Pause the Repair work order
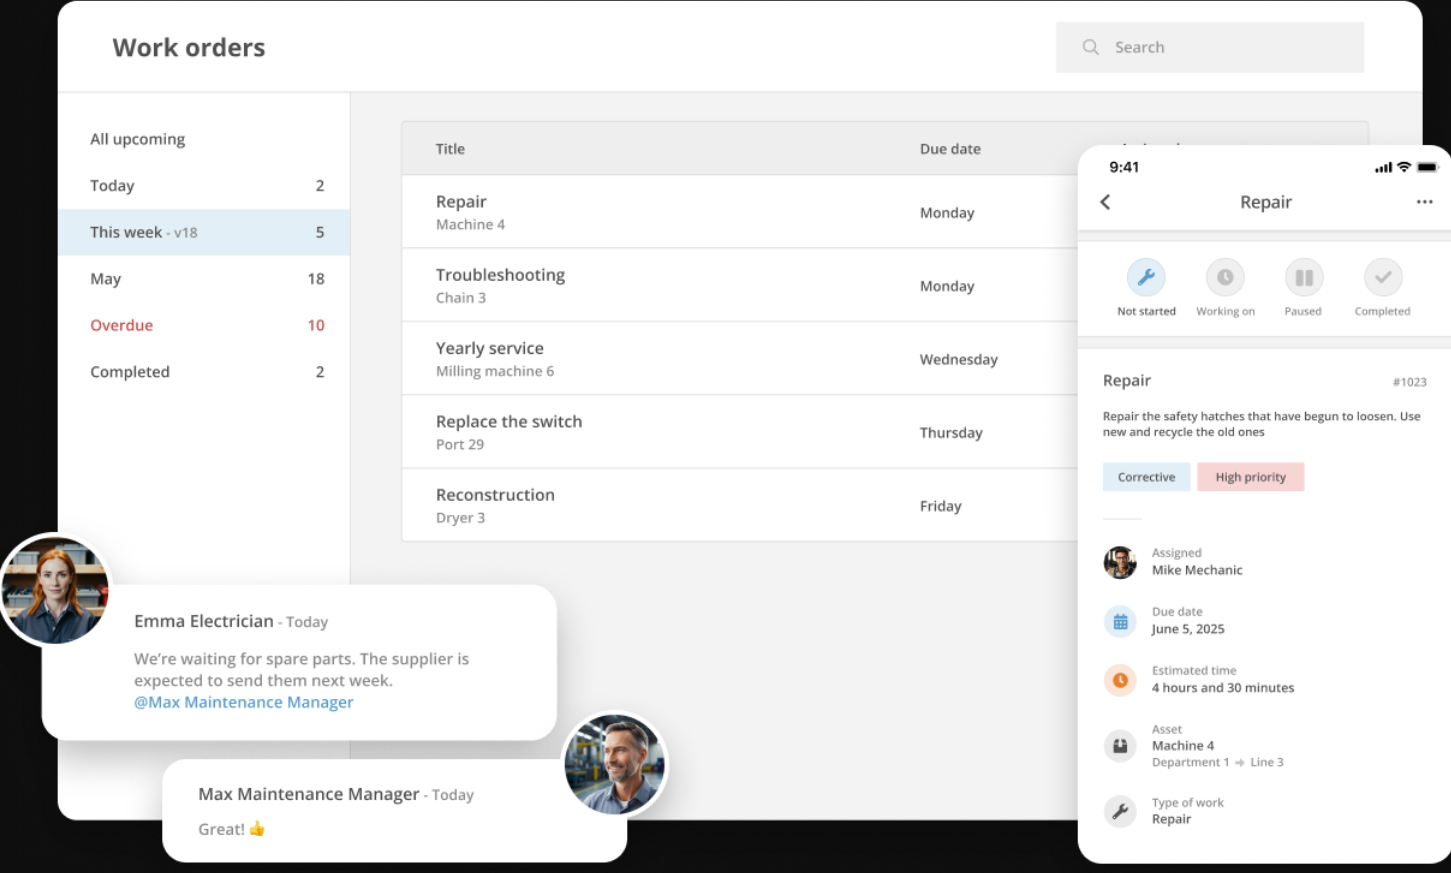This screenshot has height=873, width=1451. tap(1303, 278)
